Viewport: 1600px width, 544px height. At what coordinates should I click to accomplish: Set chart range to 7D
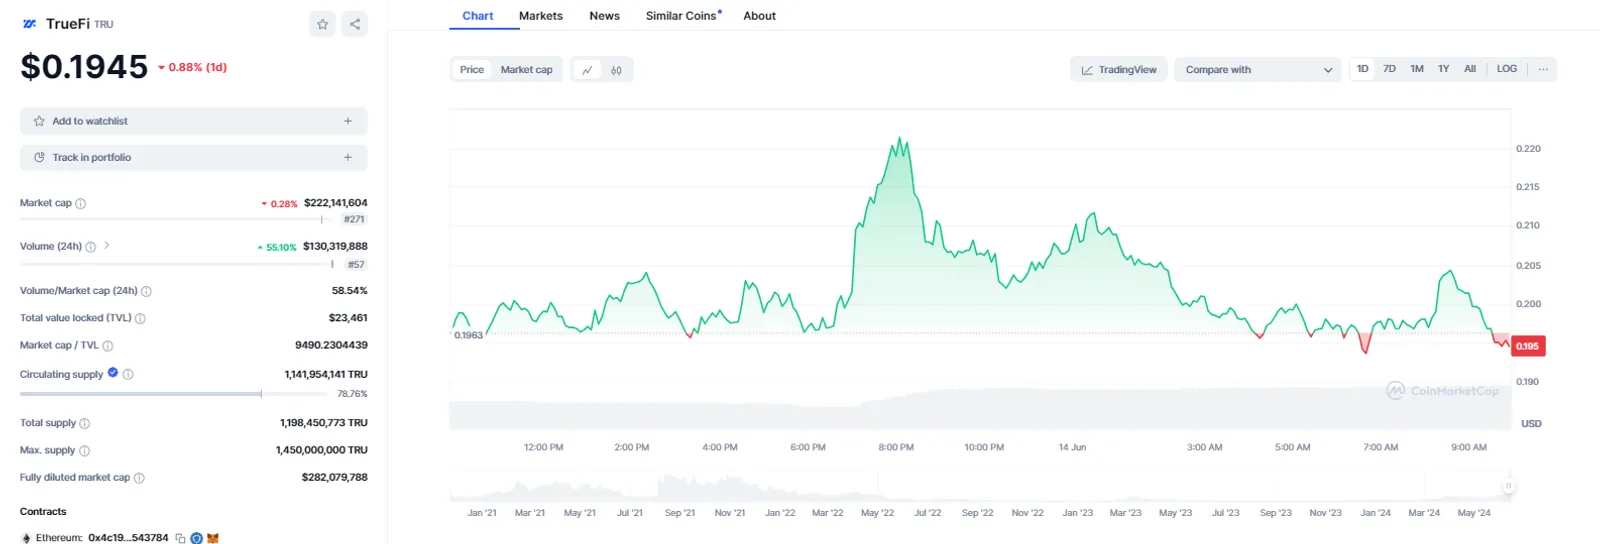point(1389,69)
